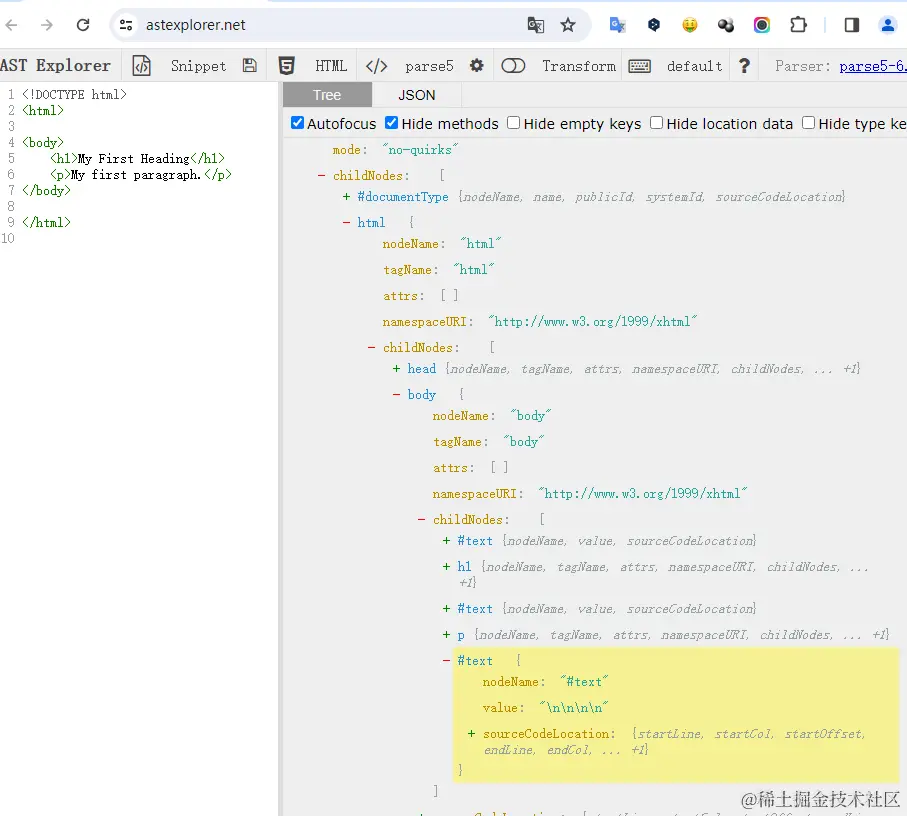This screenshot has height=816, width=907.
Task: Enable the Hide empty keys checkbox
Action: click(514, 123)
